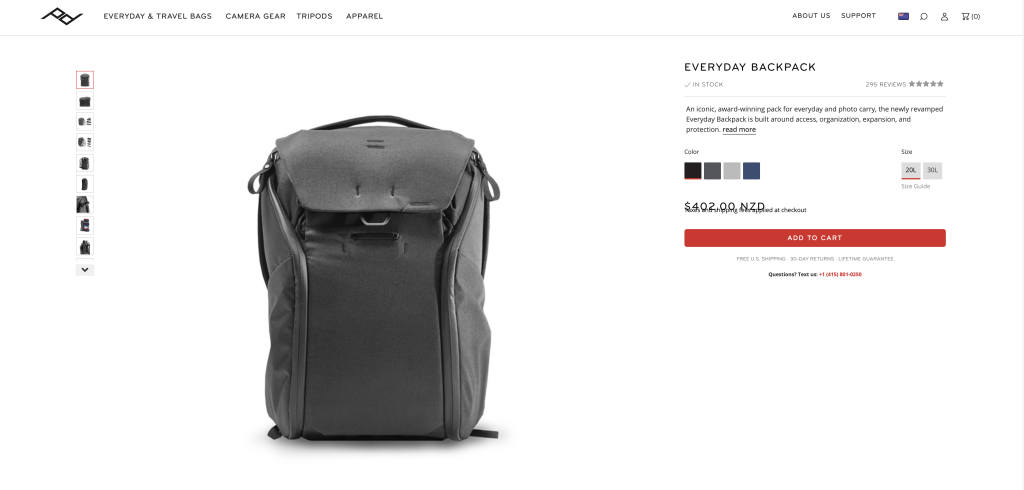Expand description via read more
1024x490 pixels.
pyautogui.click(x=739, y=130)
